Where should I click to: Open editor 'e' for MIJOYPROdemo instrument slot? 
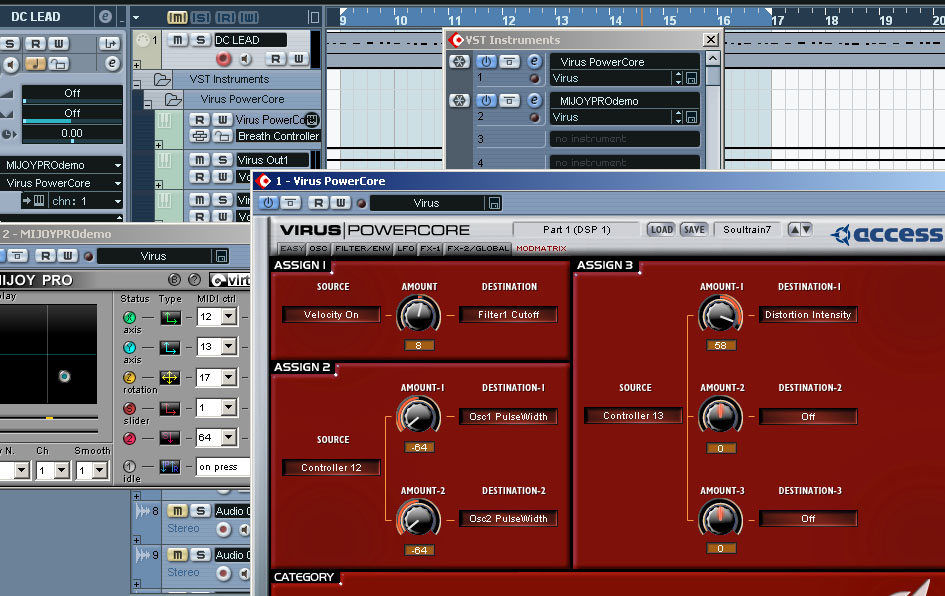click(534, 101)
